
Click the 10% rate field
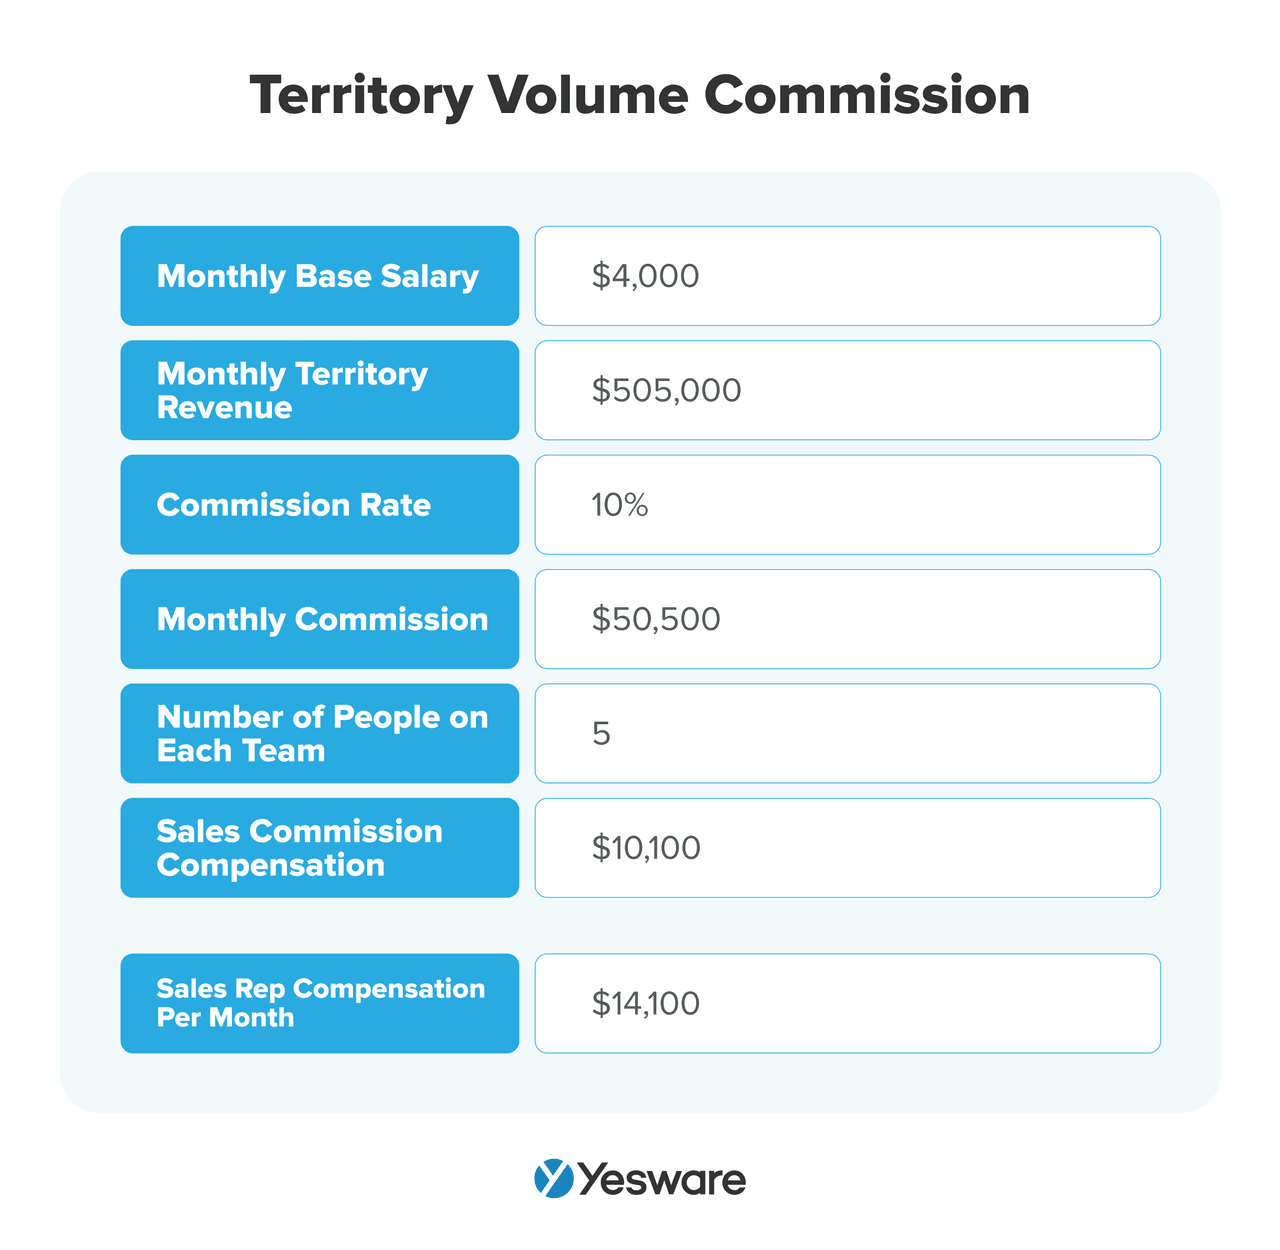click(847, 505)
